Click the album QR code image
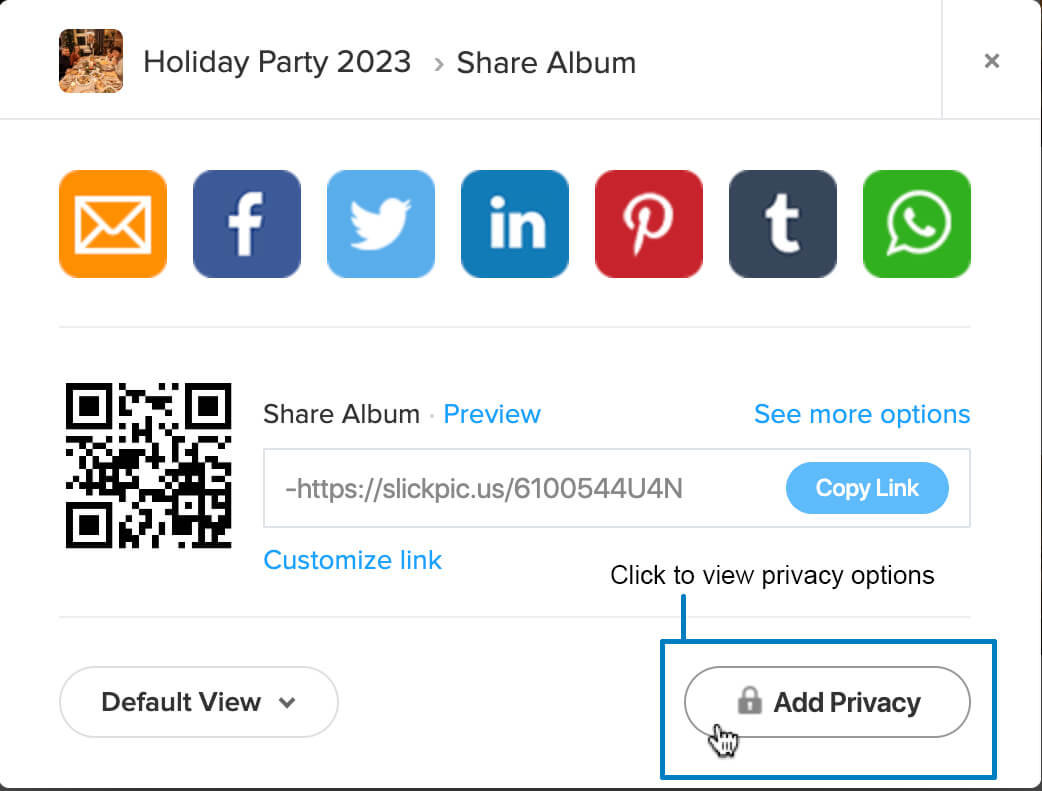The image size is (1042, 791). pos(149,465)
